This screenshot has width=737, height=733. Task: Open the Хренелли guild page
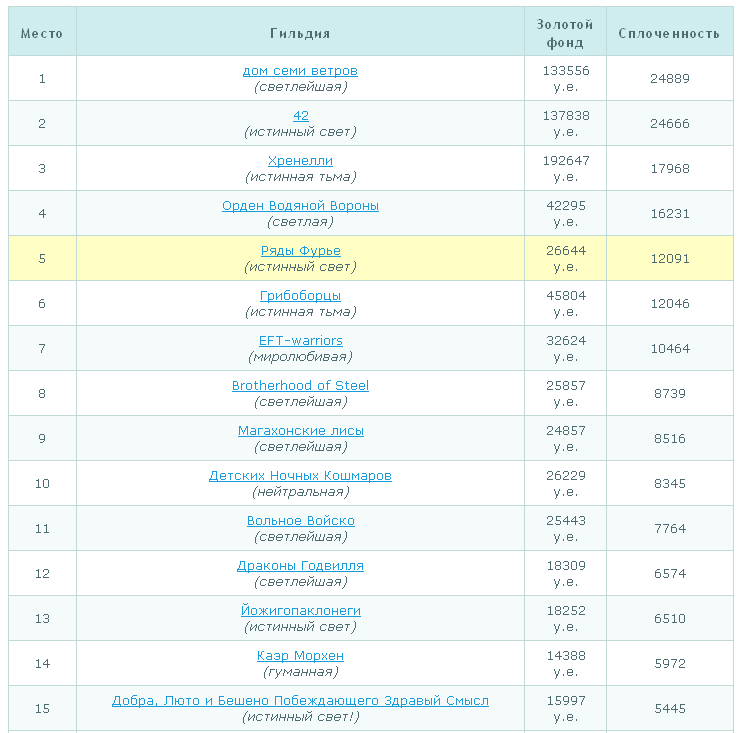pos(300,161)
